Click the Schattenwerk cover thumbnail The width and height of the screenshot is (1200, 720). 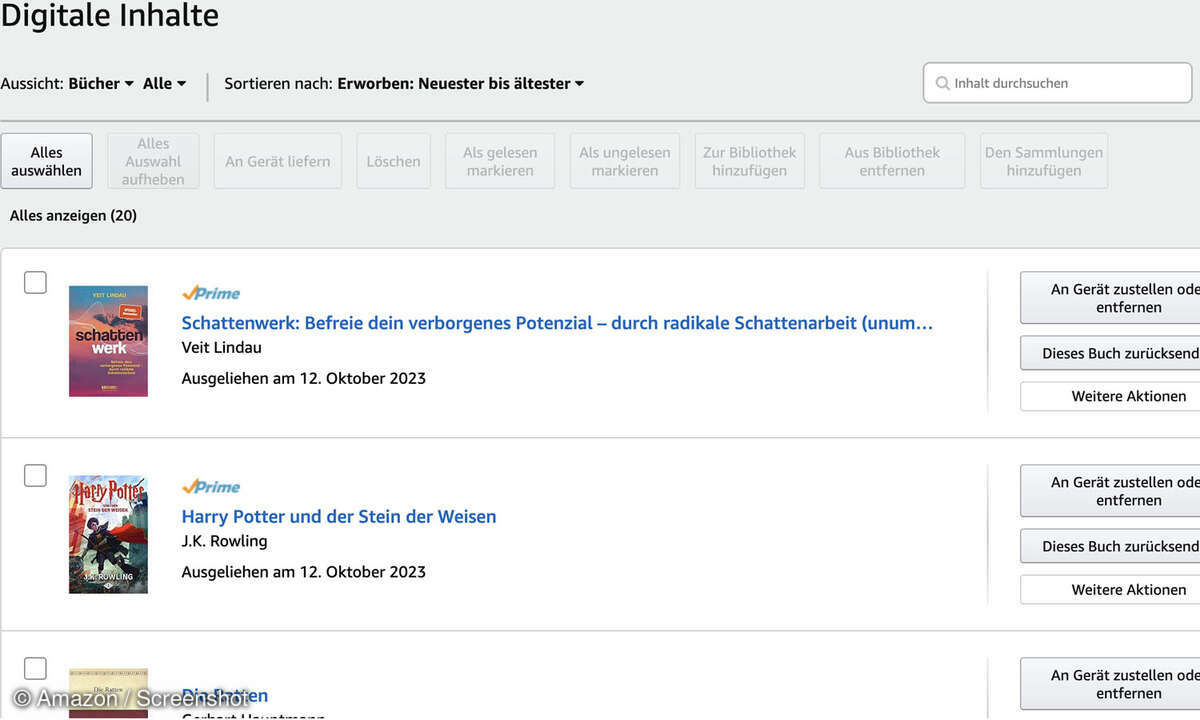108,341
